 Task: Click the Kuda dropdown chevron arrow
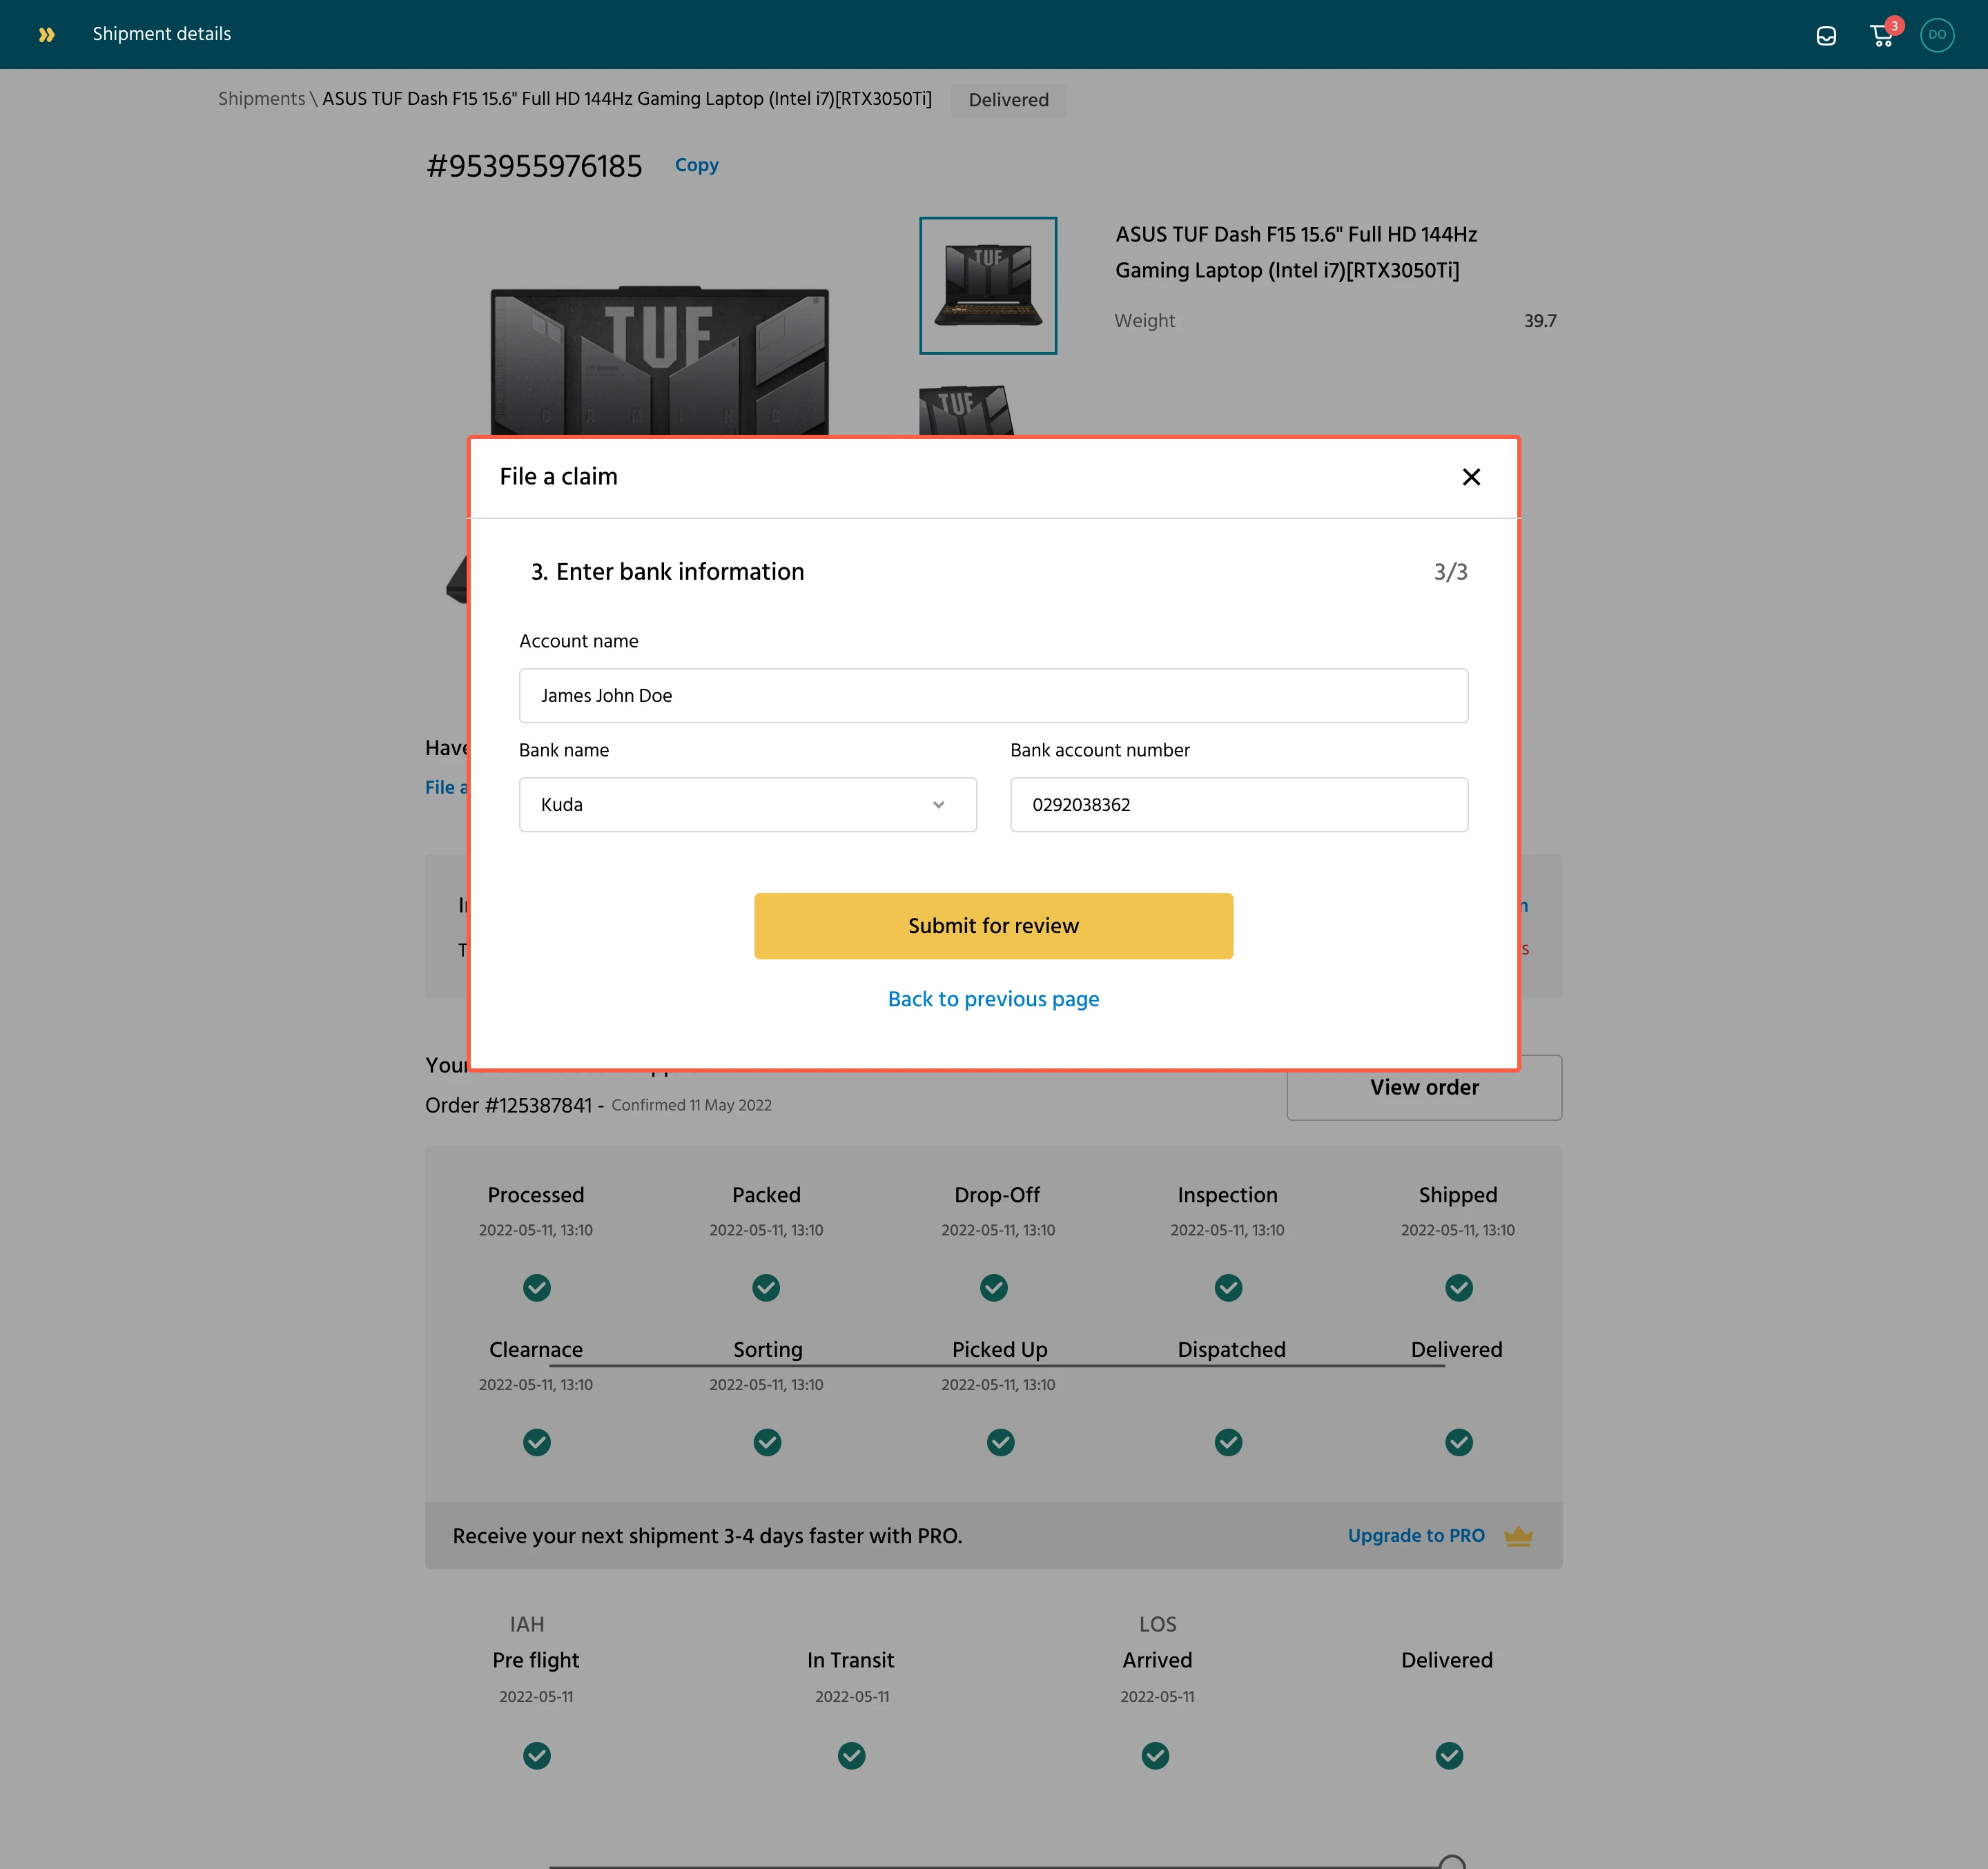click(938, 805)
